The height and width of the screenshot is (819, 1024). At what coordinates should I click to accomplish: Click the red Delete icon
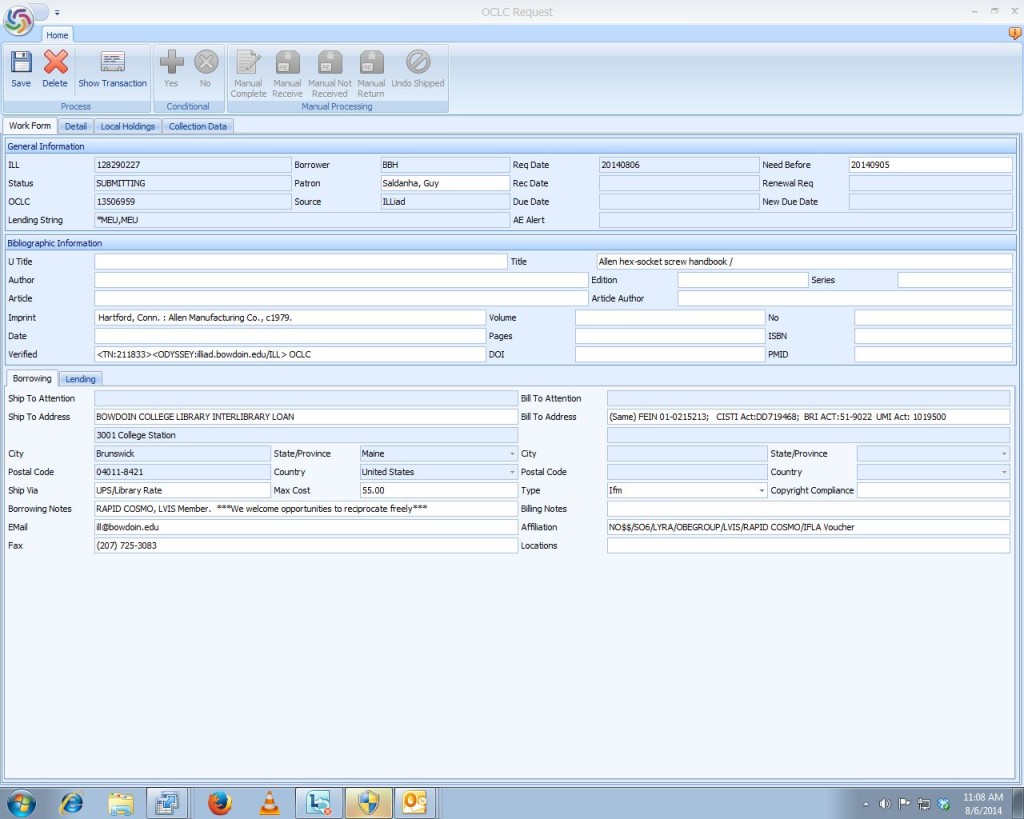56,63
